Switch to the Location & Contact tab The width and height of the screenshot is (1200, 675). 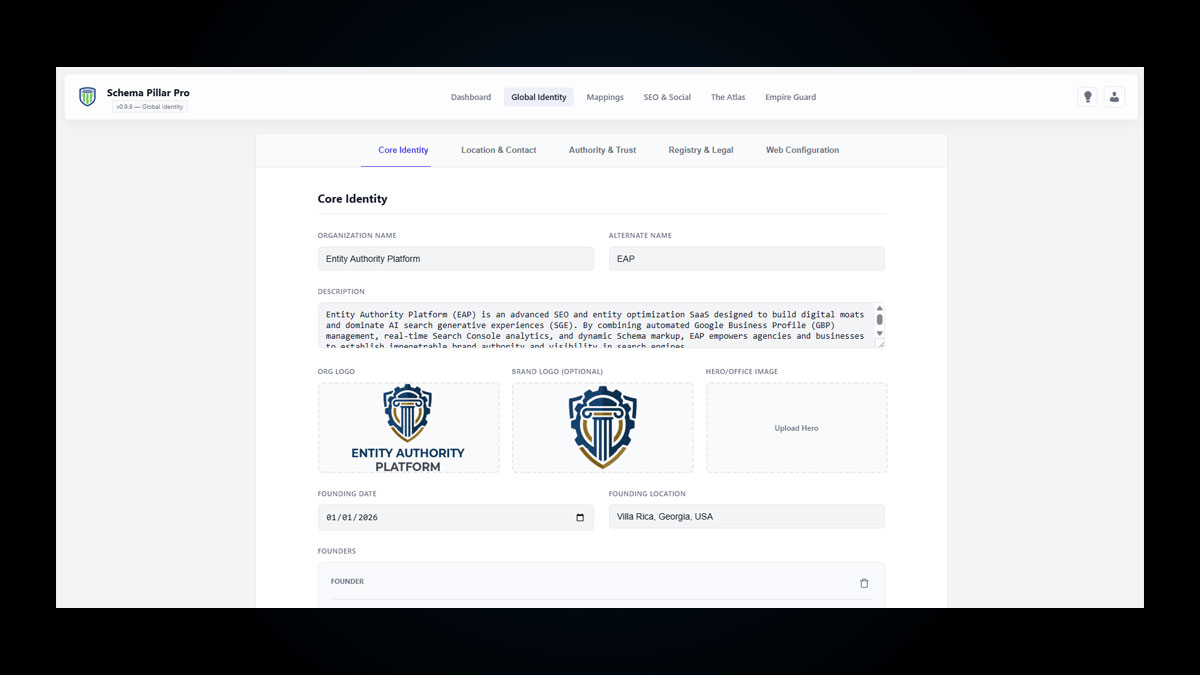pos(498,150)
